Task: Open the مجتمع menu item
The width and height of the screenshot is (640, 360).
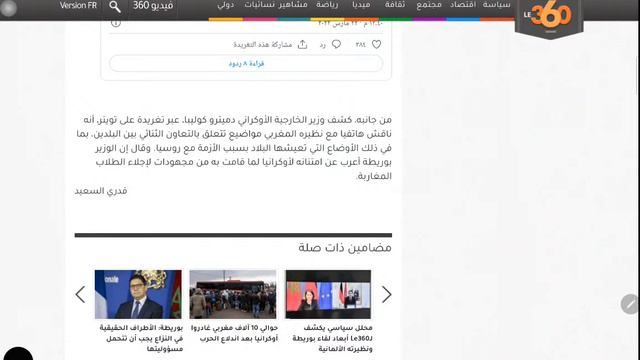Action: click(x=429, y=5)
